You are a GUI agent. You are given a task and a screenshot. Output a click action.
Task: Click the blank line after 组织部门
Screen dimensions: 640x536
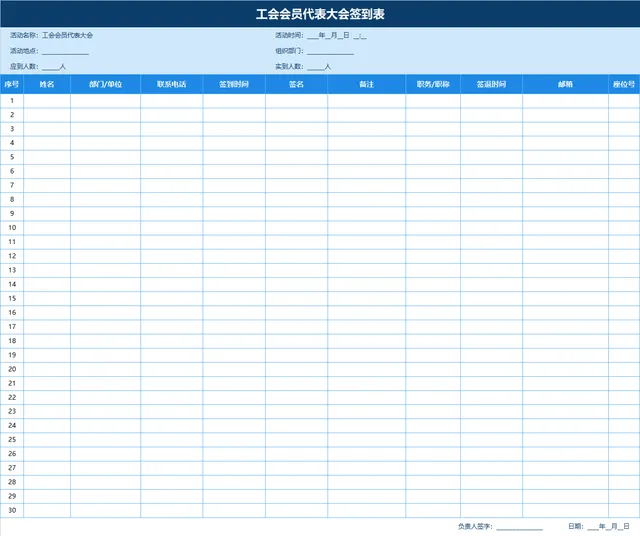click(331, 52)
